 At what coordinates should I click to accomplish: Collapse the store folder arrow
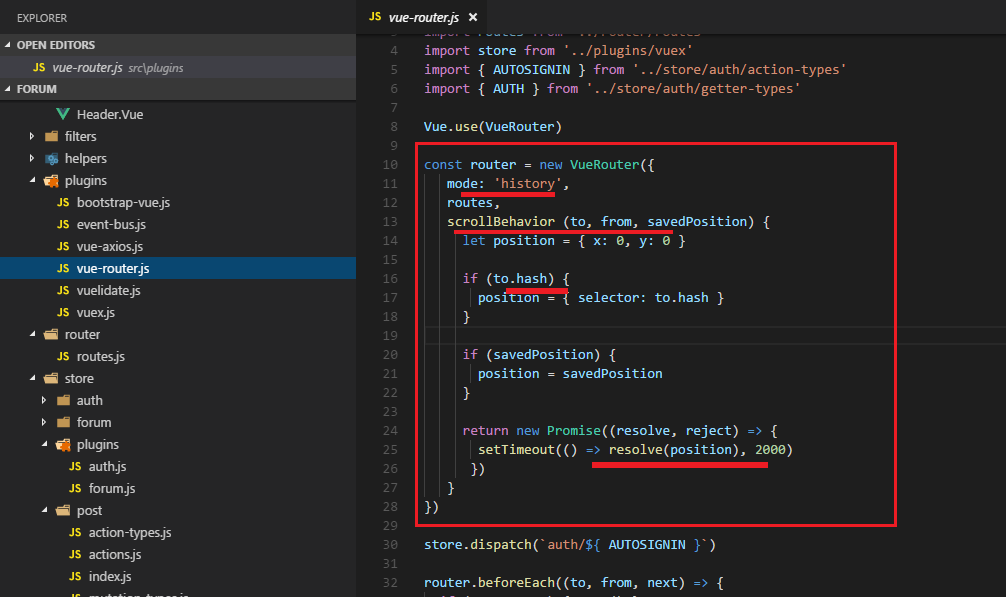pos(32,378)
